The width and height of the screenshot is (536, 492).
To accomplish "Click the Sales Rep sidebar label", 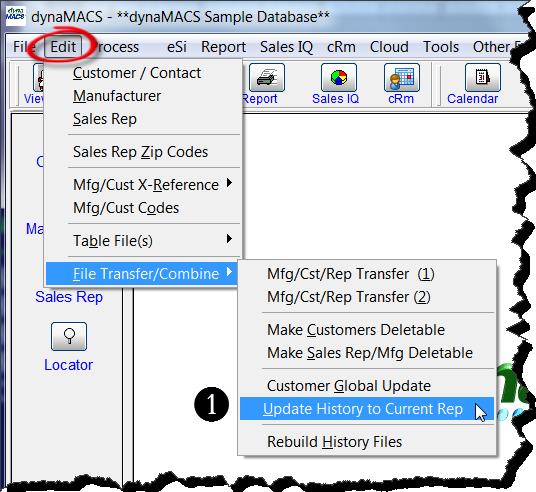I will click(x=69, y=296).
